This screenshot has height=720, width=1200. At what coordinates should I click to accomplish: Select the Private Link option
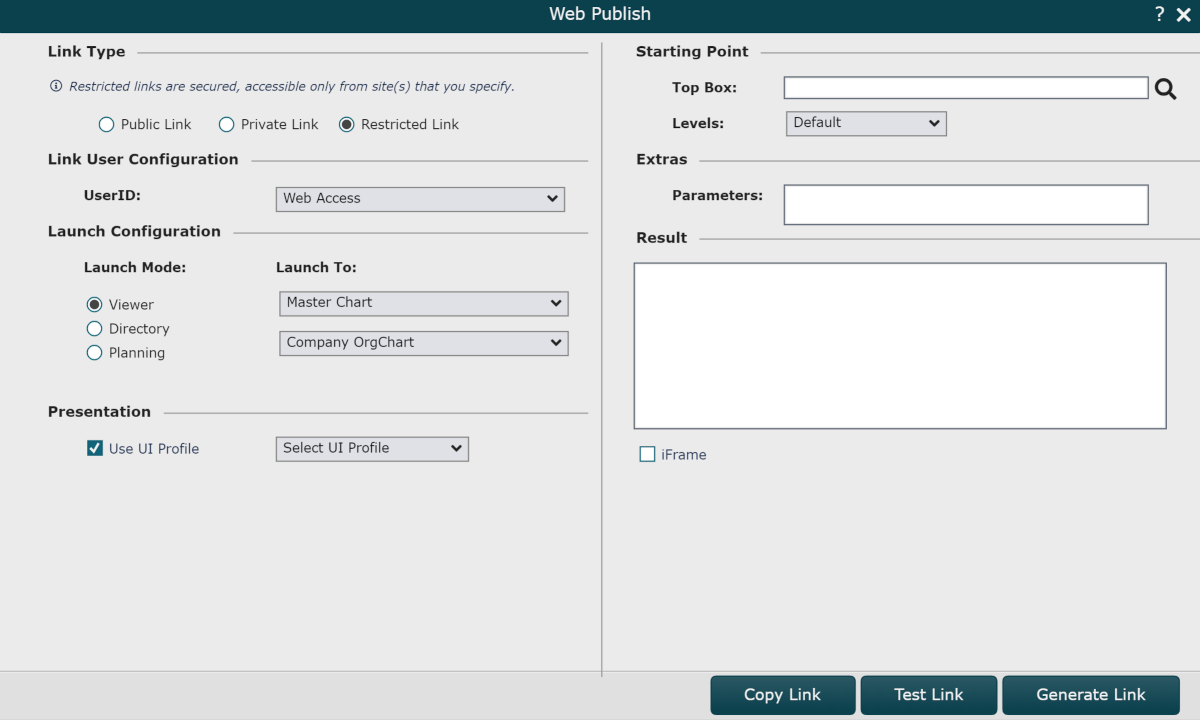(227, 125)
